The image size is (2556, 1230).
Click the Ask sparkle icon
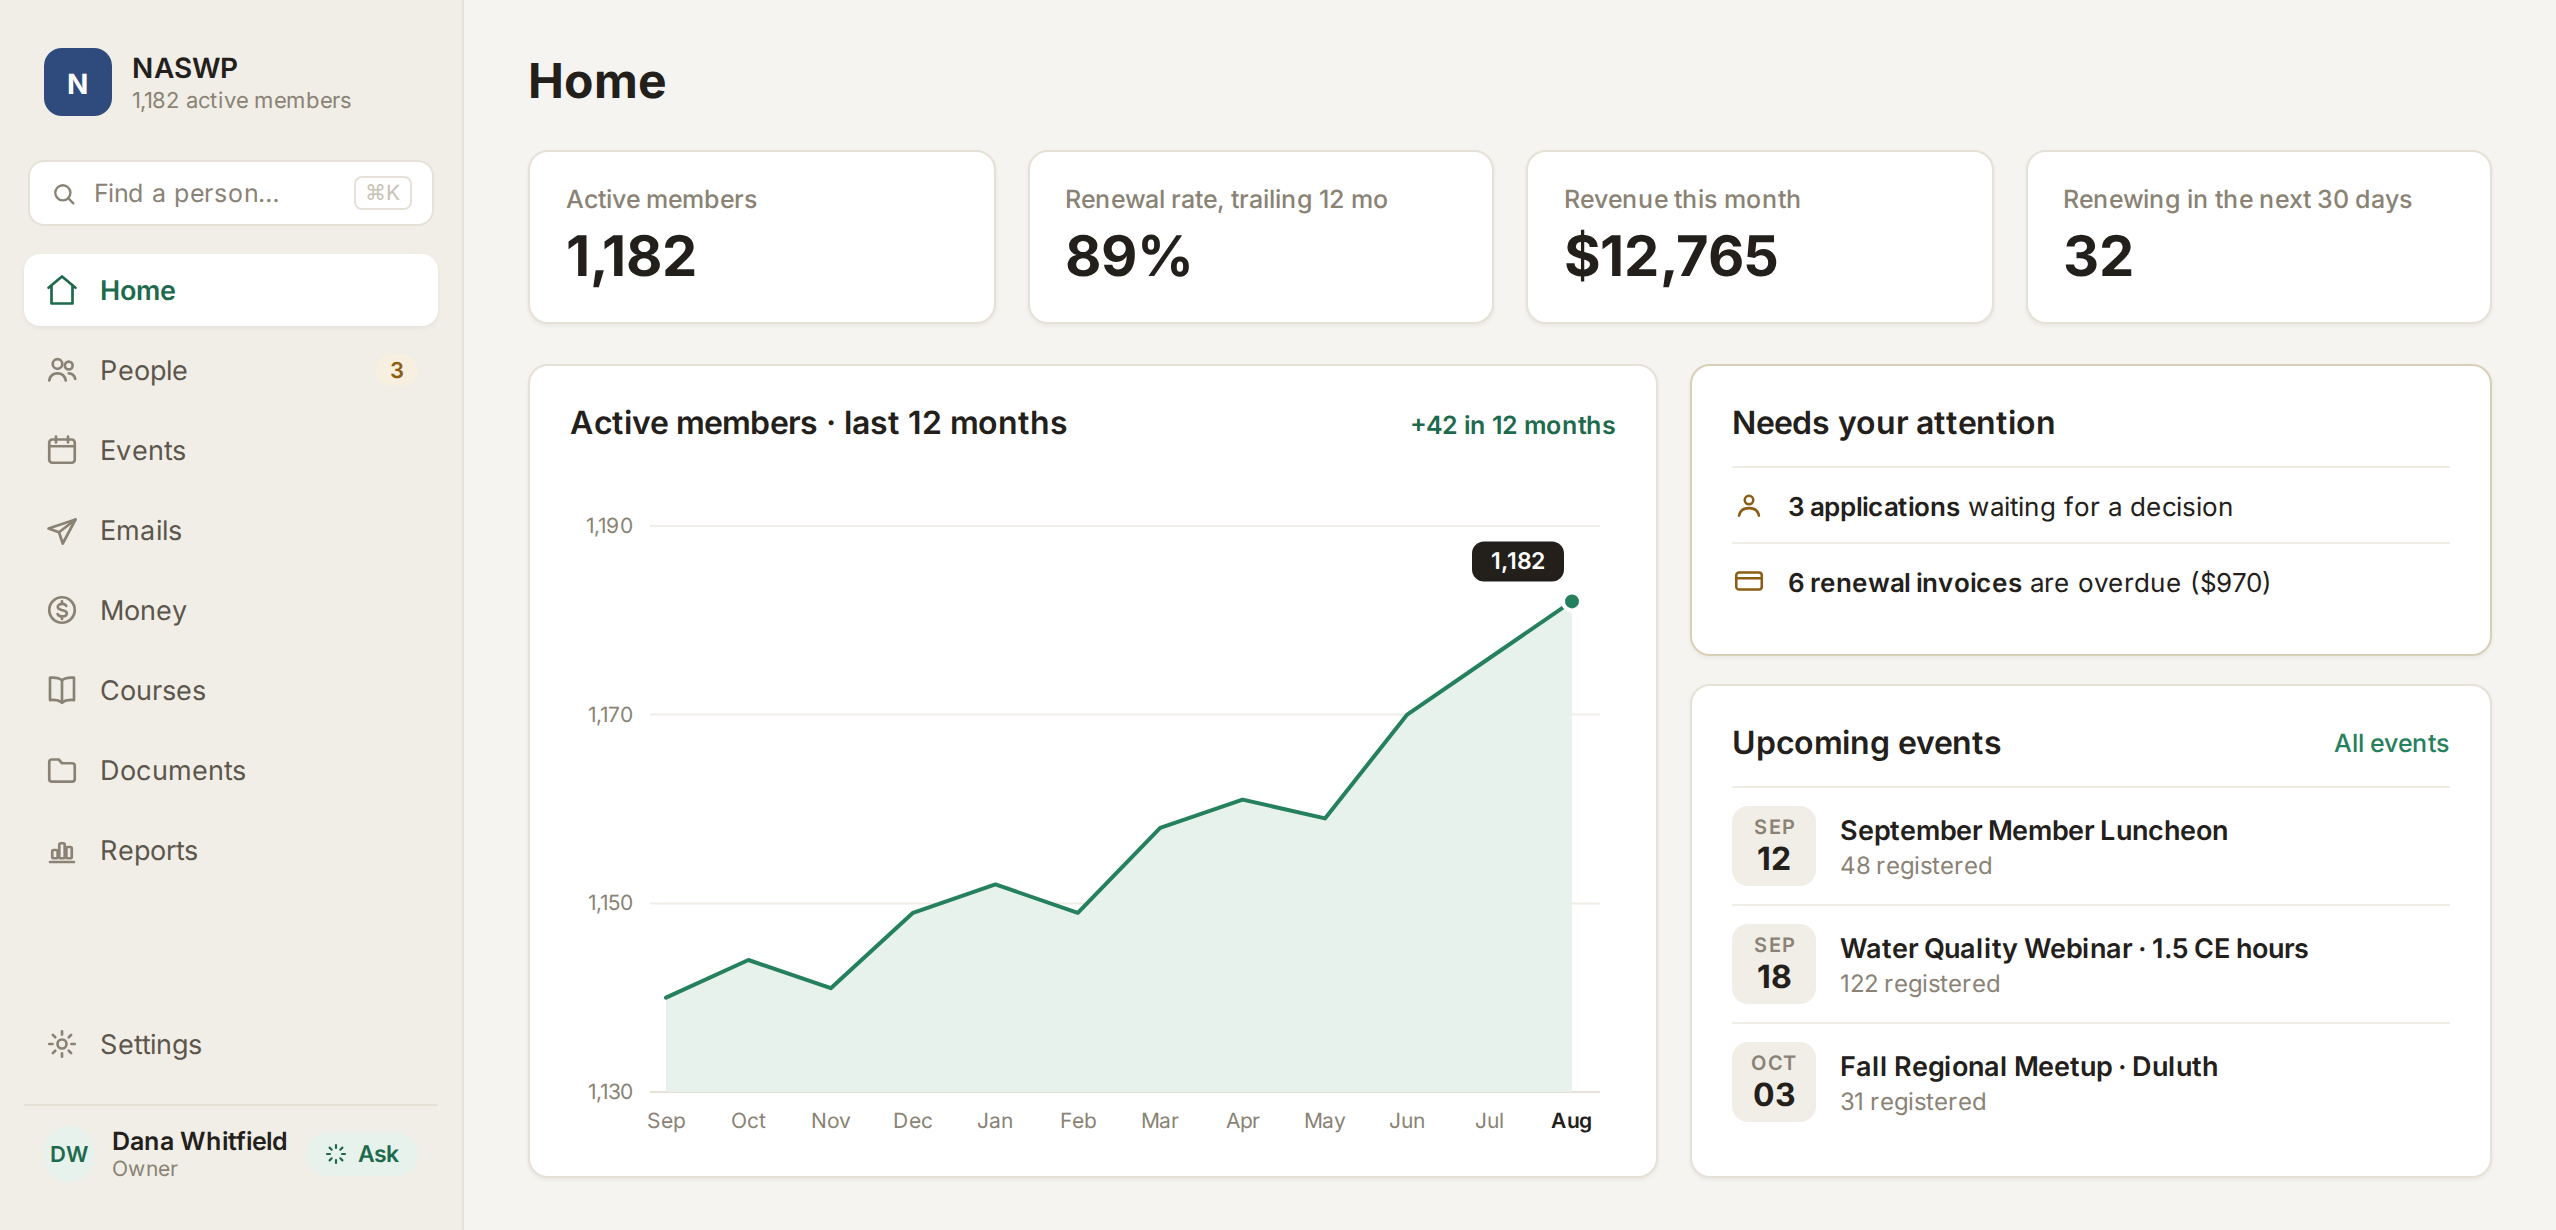336,1154
